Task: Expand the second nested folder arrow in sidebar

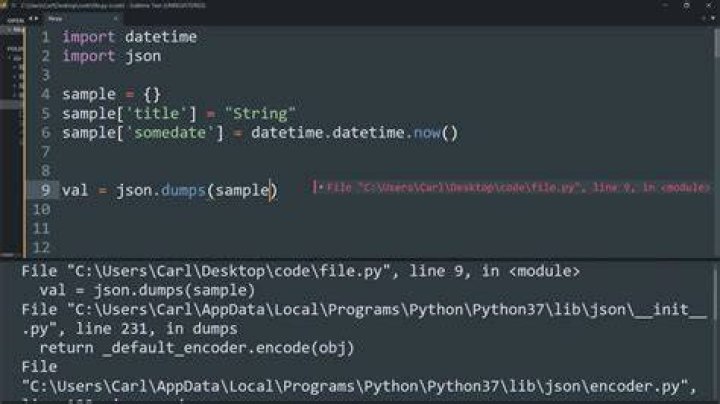Action: coord(14,76)
